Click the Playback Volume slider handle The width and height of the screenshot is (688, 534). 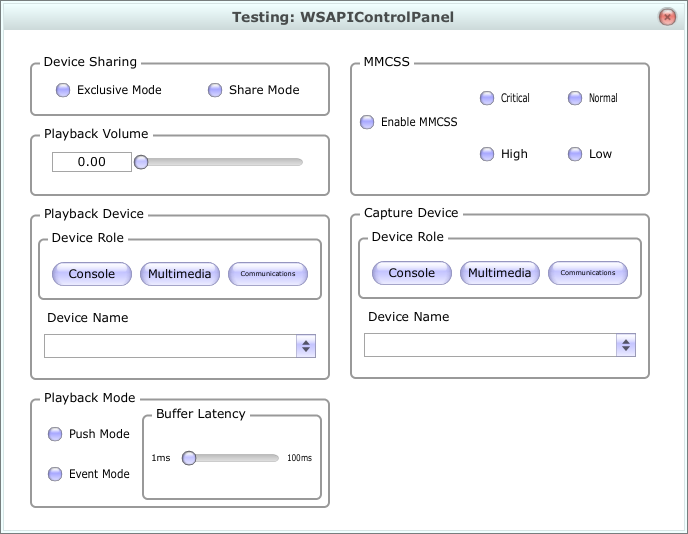(141, 162)
